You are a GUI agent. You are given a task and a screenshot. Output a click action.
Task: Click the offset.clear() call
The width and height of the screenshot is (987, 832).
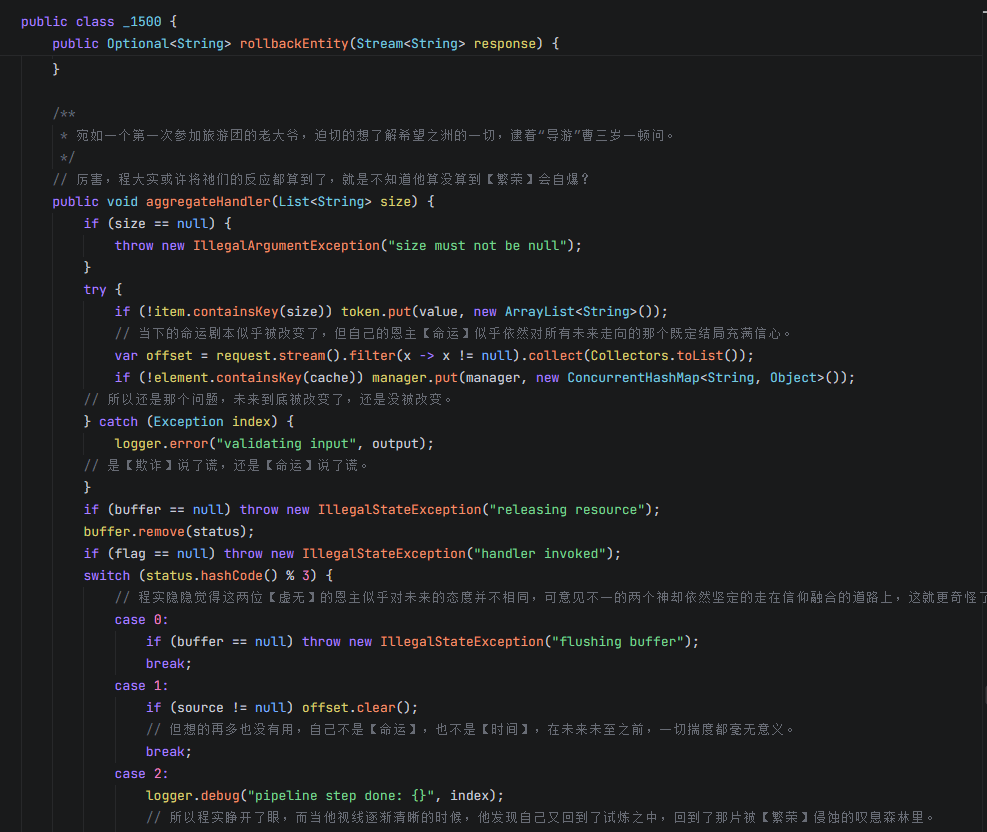(360, 708)
